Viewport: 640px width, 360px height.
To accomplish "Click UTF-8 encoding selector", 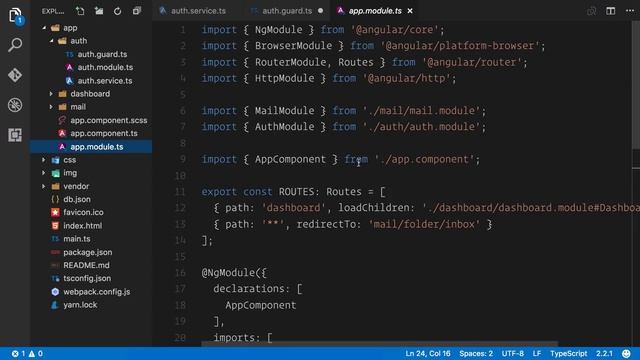I will 513,353.
